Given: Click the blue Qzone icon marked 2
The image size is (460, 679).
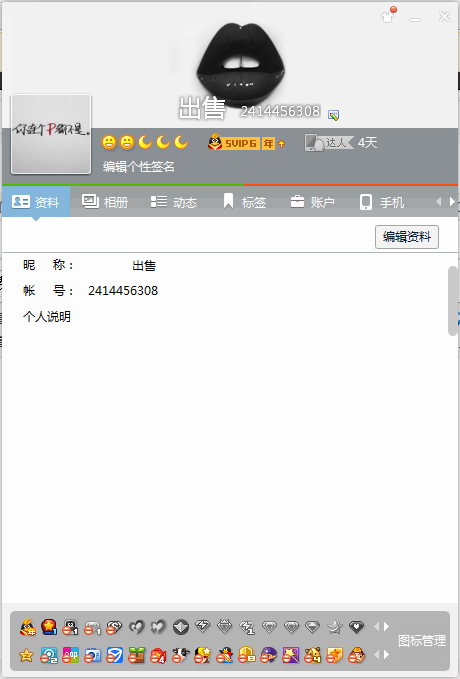Looking at the screenshot, I should coord(49,656).
